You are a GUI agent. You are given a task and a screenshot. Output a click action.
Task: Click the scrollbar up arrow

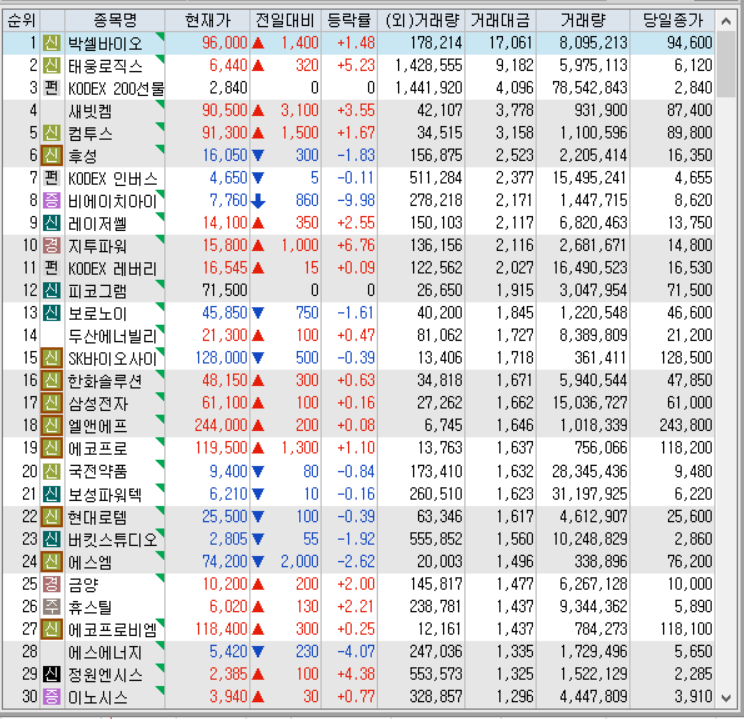725,21
